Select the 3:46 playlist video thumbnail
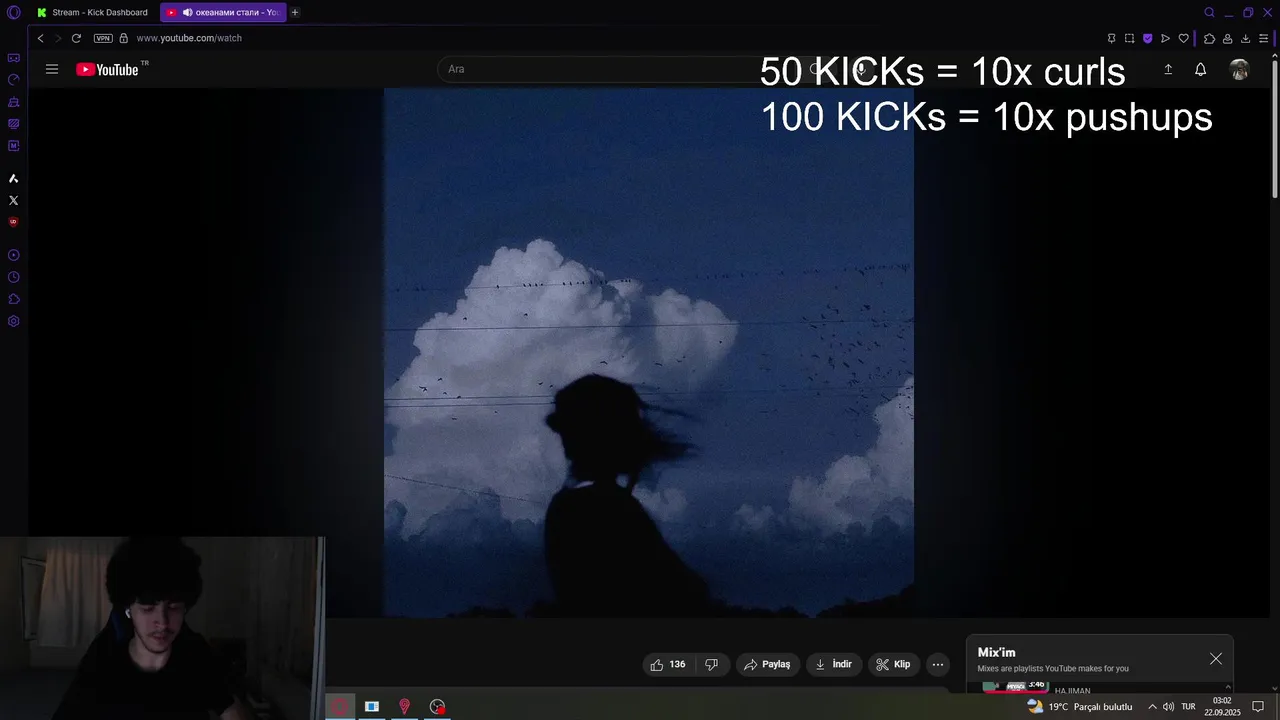This screenshot has height=720, width=1280. point(1015,687)
